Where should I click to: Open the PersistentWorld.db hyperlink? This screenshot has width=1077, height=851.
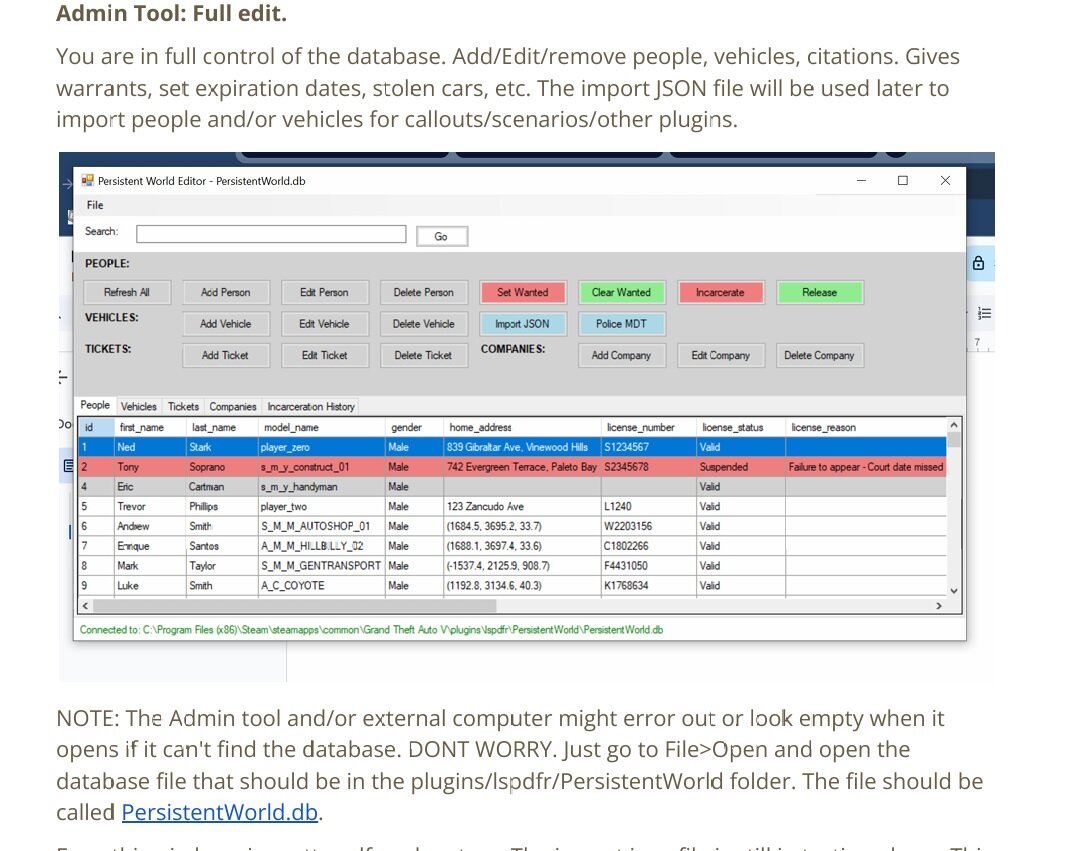coord(220,812)
